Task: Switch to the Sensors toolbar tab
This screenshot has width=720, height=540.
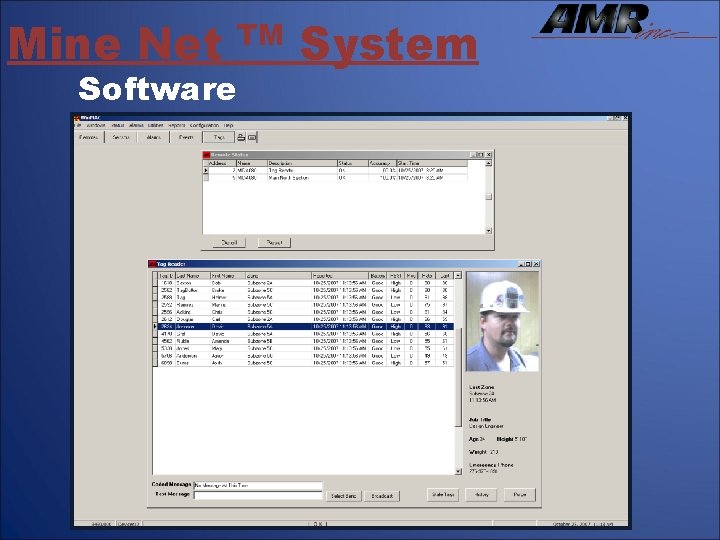Action: click(121, 137)
